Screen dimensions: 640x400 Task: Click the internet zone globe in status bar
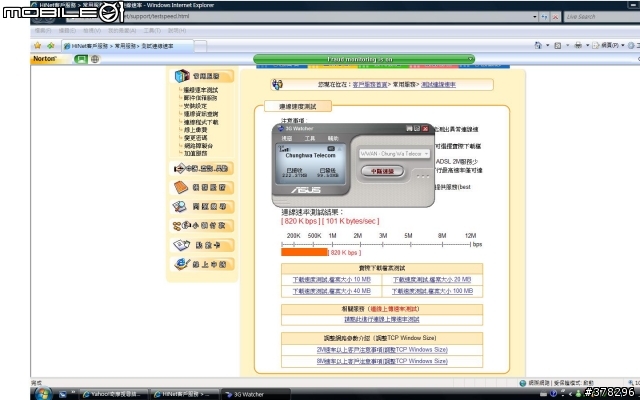pyautogui.click(x=522, y=383)
